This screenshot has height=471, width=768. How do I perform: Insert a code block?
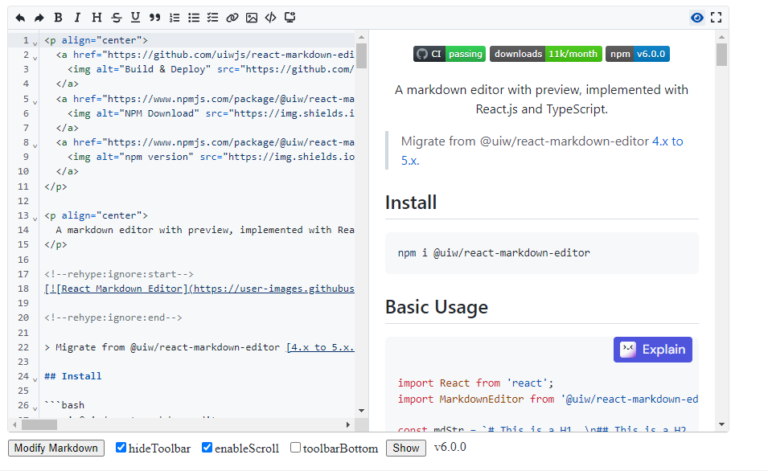[x=271, y=18]
